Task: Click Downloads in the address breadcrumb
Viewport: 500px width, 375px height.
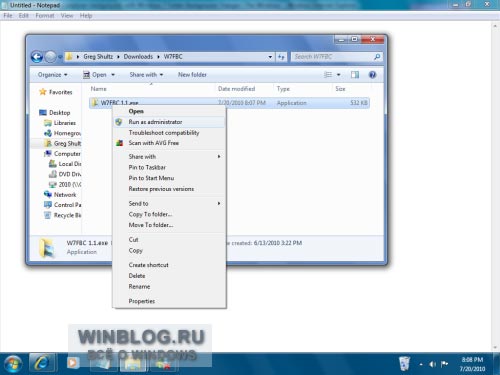Action: pos(138,57)
